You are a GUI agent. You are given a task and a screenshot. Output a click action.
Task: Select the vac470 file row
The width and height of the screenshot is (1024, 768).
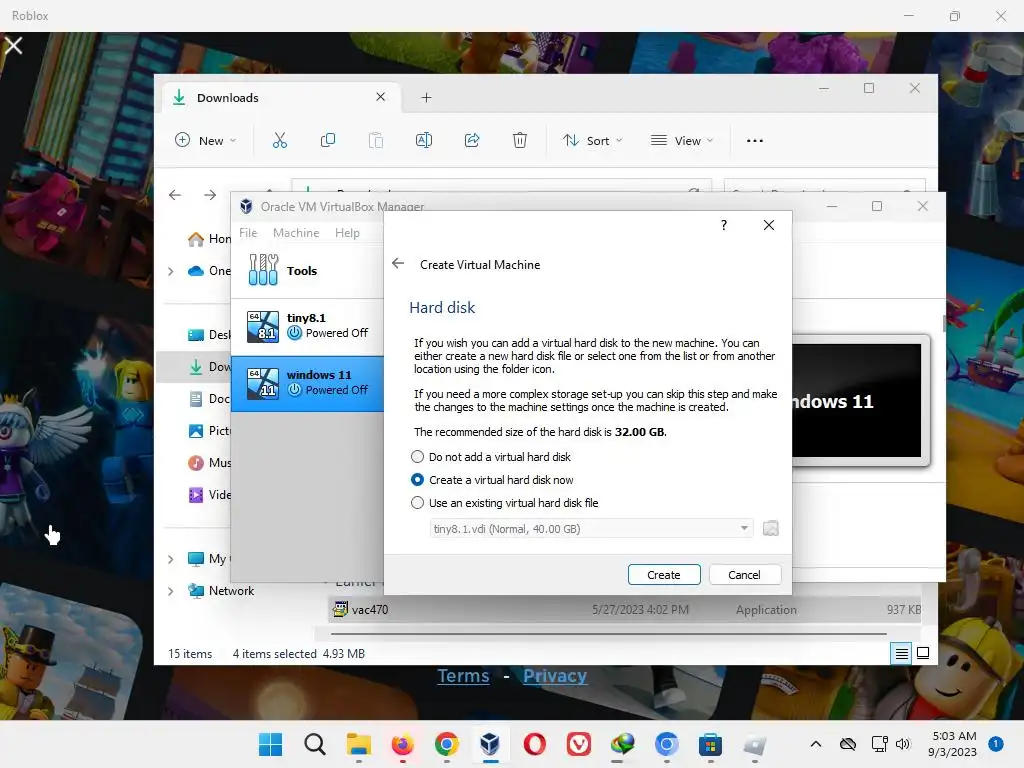[x=626, y=610]
